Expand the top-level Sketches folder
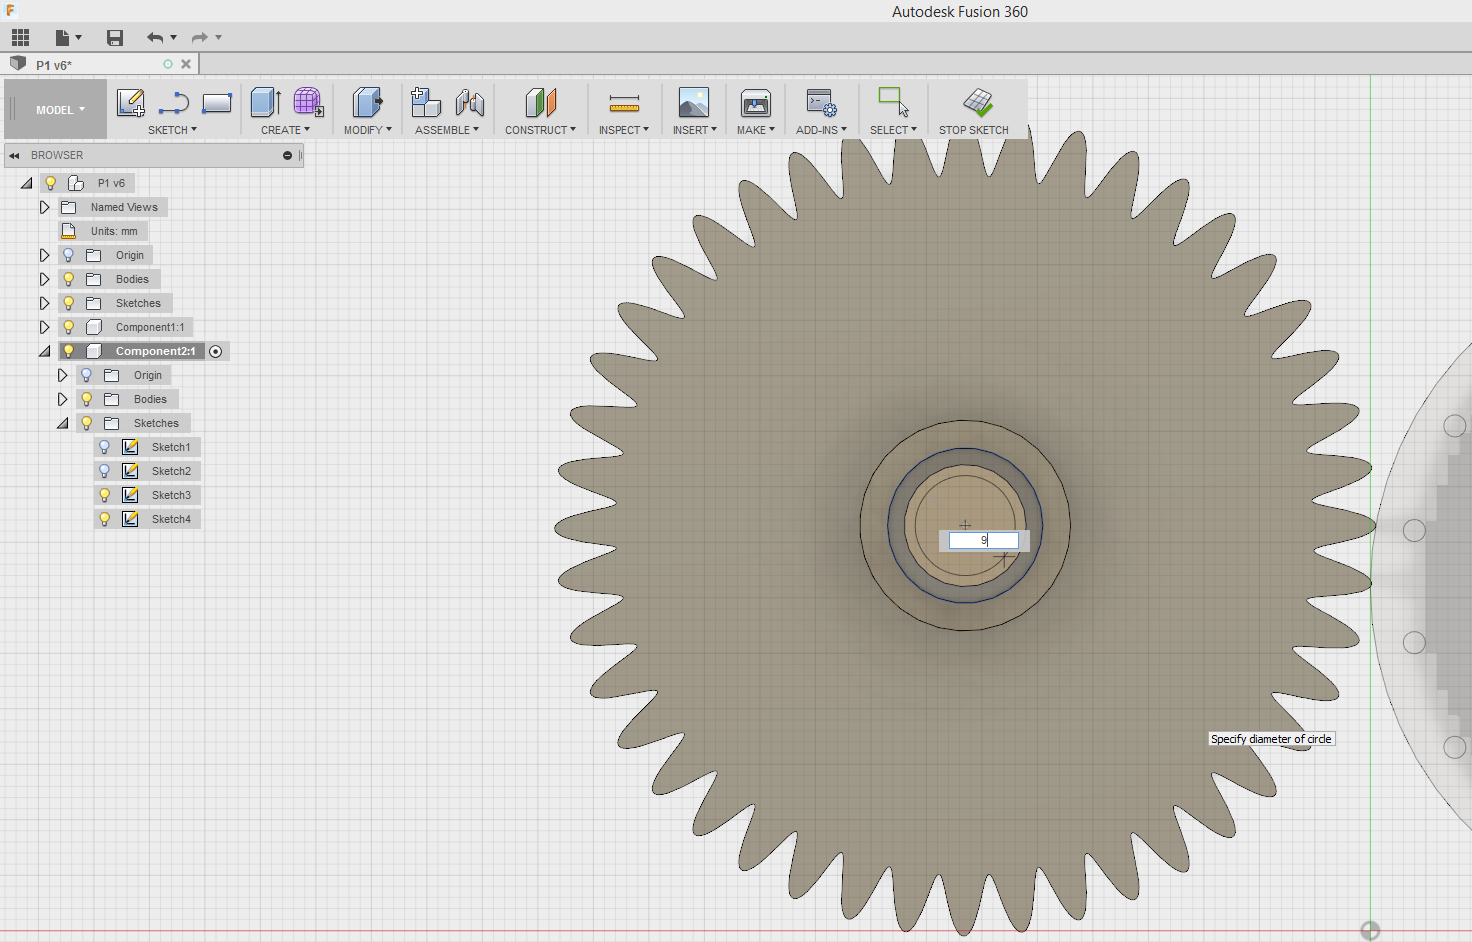The width and height of the screenshot is (1472, 942). pyautogui.click(x=44, y=303)
